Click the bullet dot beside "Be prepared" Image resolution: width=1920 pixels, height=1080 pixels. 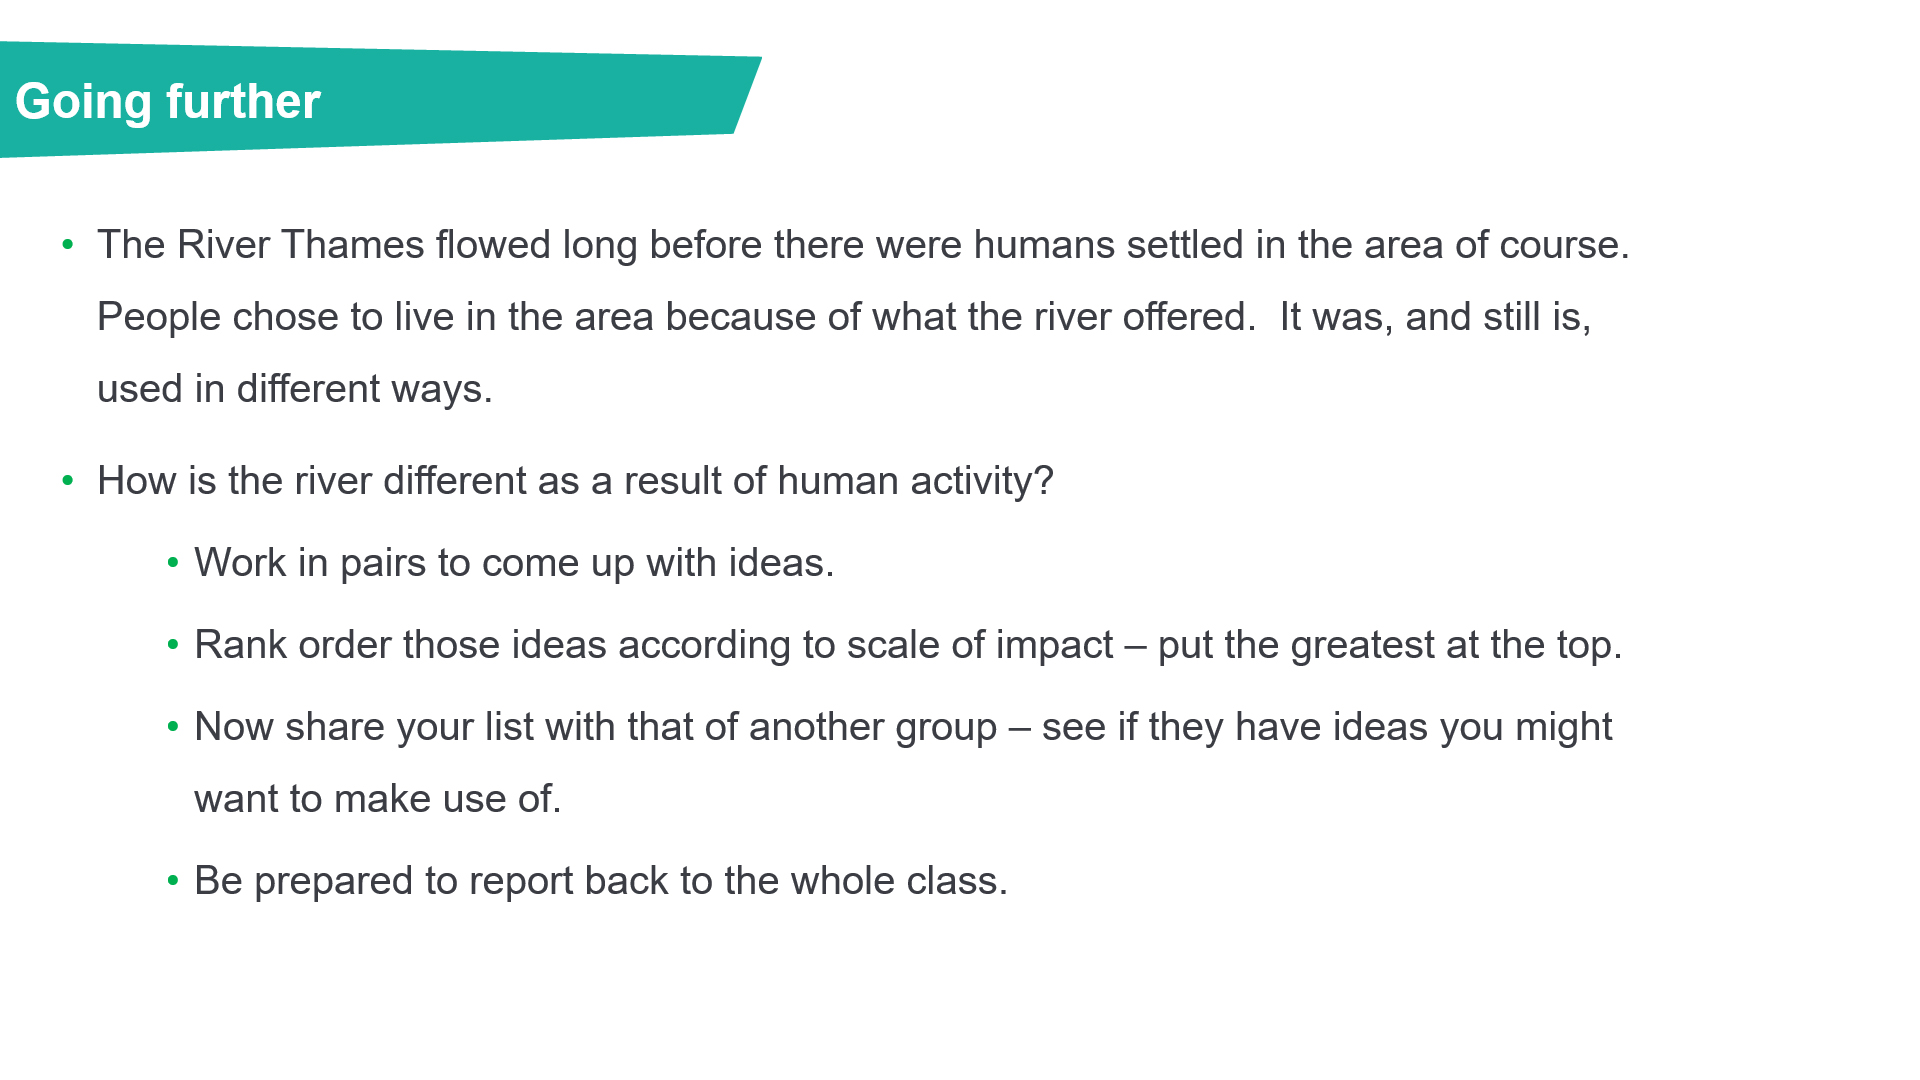click(173, 881)
